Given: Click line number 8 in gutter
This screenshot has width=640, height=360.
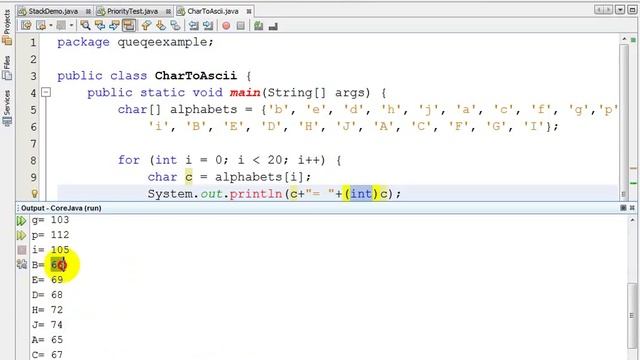Looking at the screenshot, I should 33,160.
